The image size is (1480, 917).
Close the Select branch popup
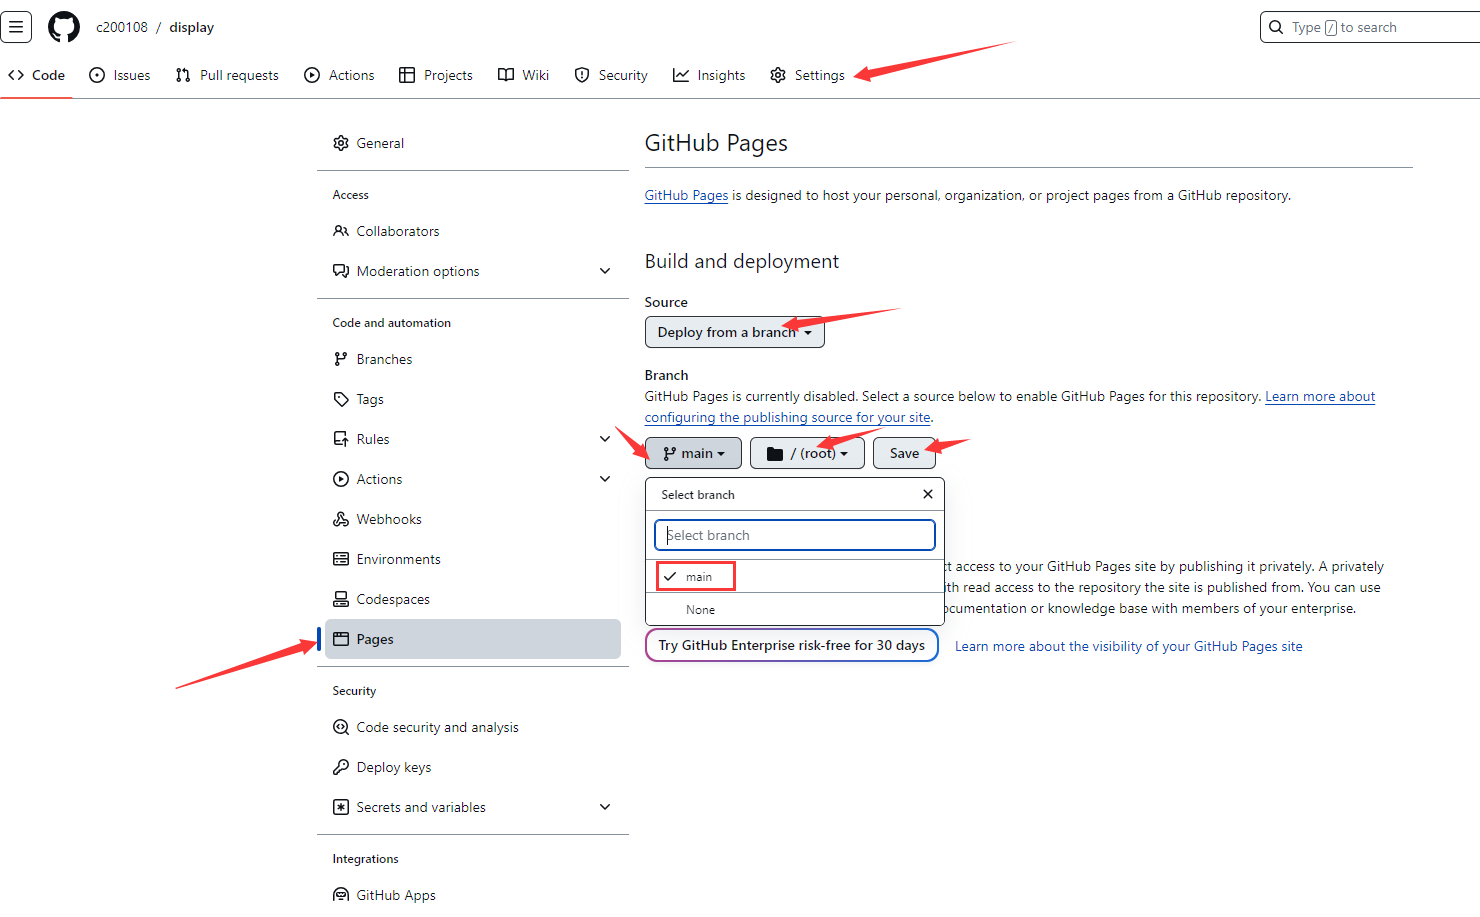(927, 494)
